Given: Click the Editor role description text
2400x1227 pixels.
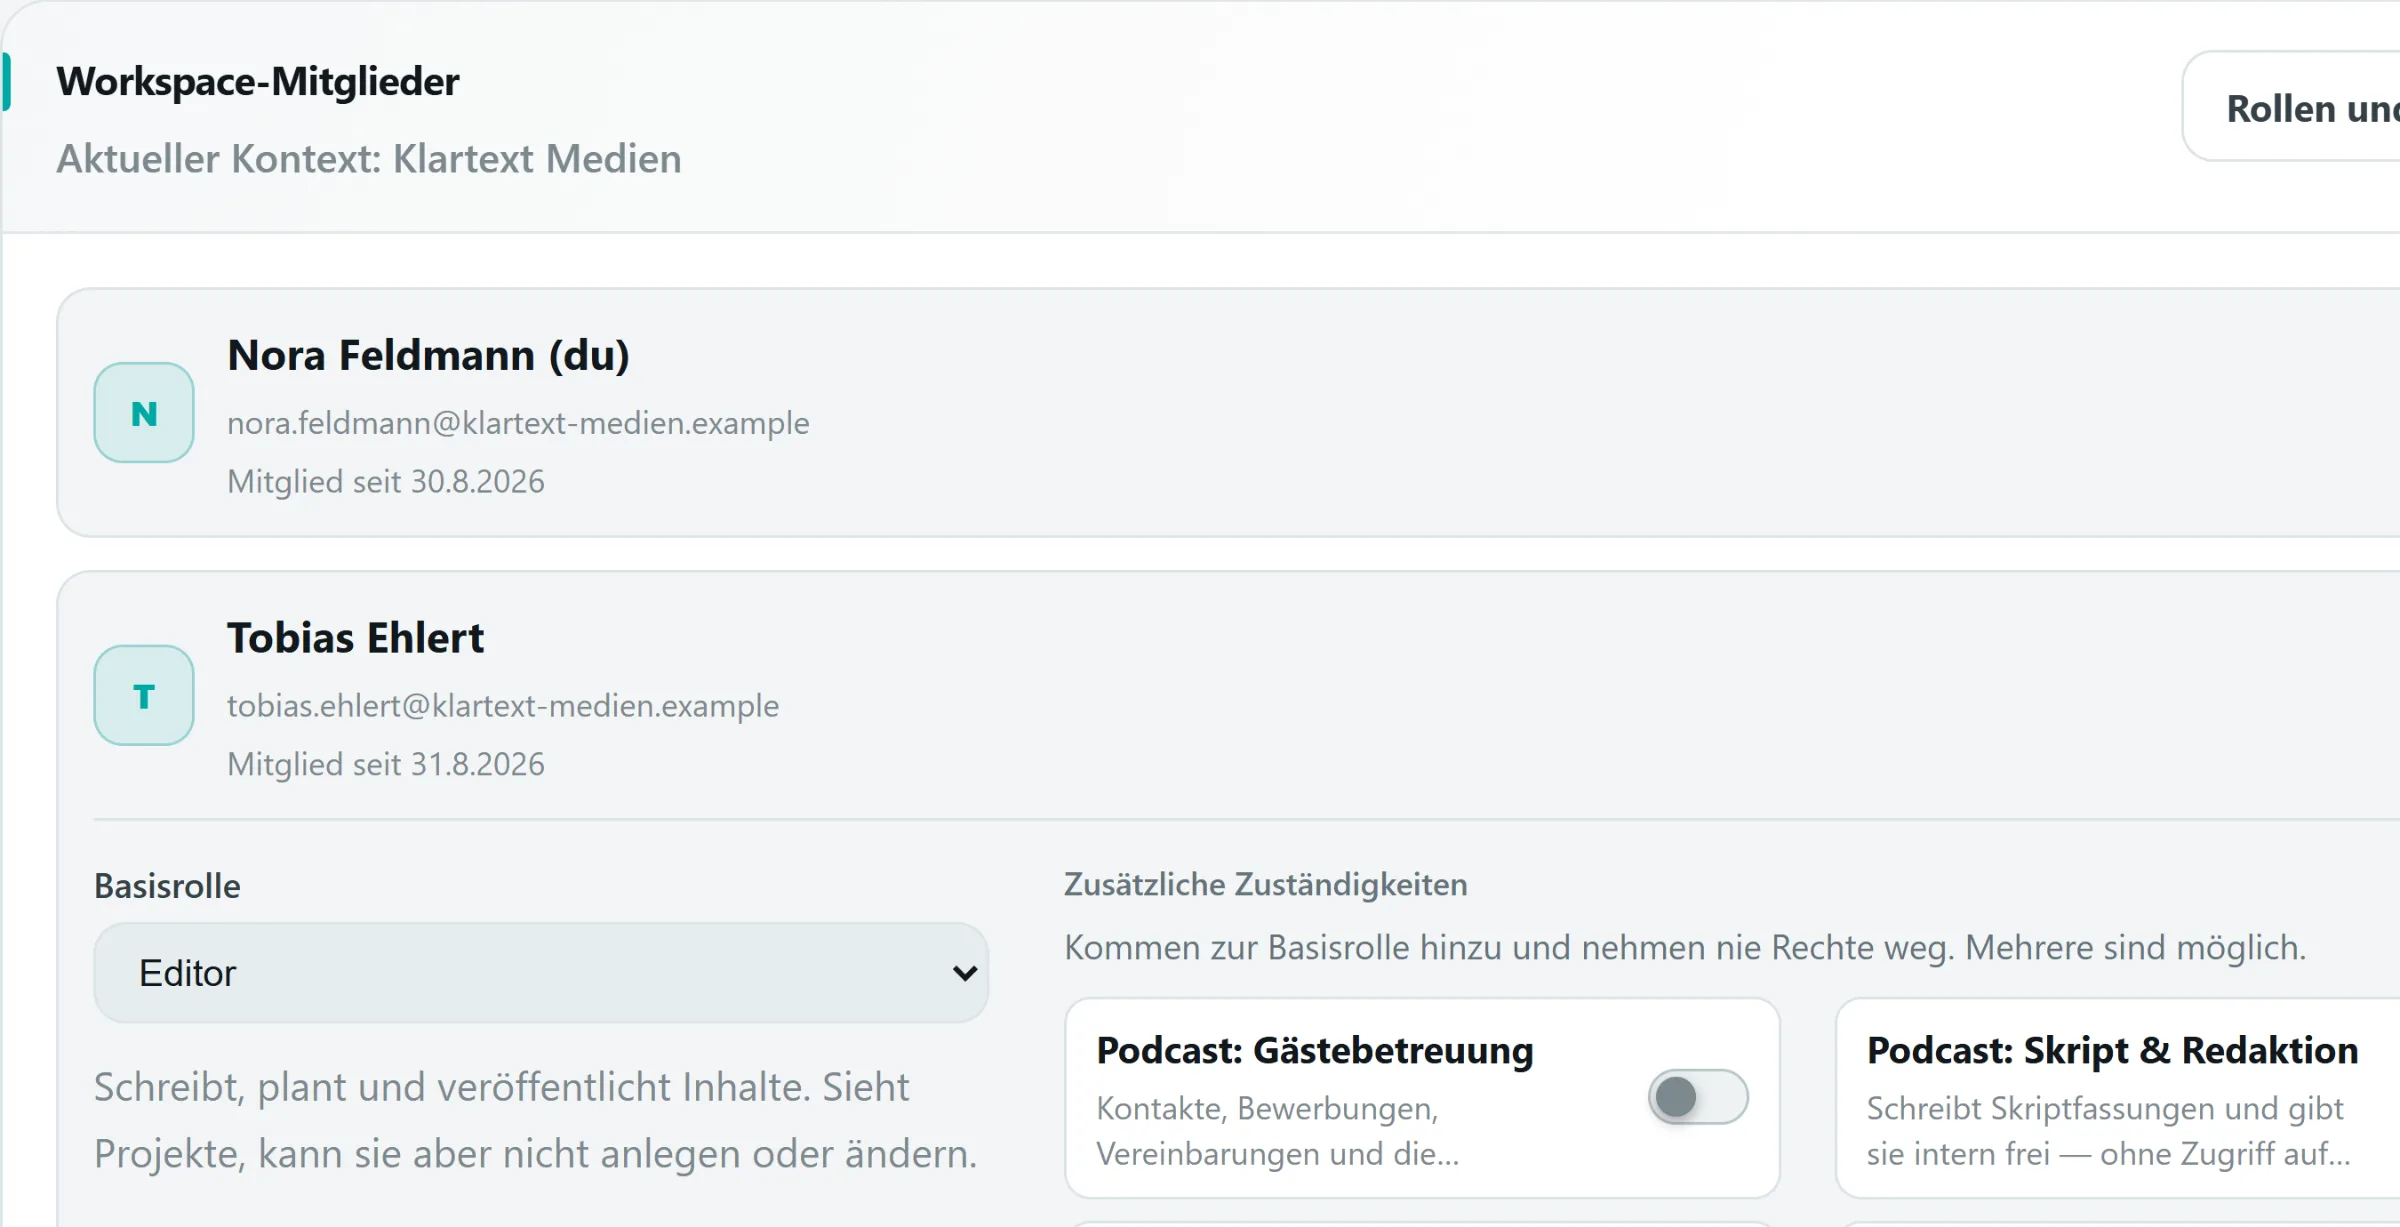Looking at the screenshot, I should 536,1120.
